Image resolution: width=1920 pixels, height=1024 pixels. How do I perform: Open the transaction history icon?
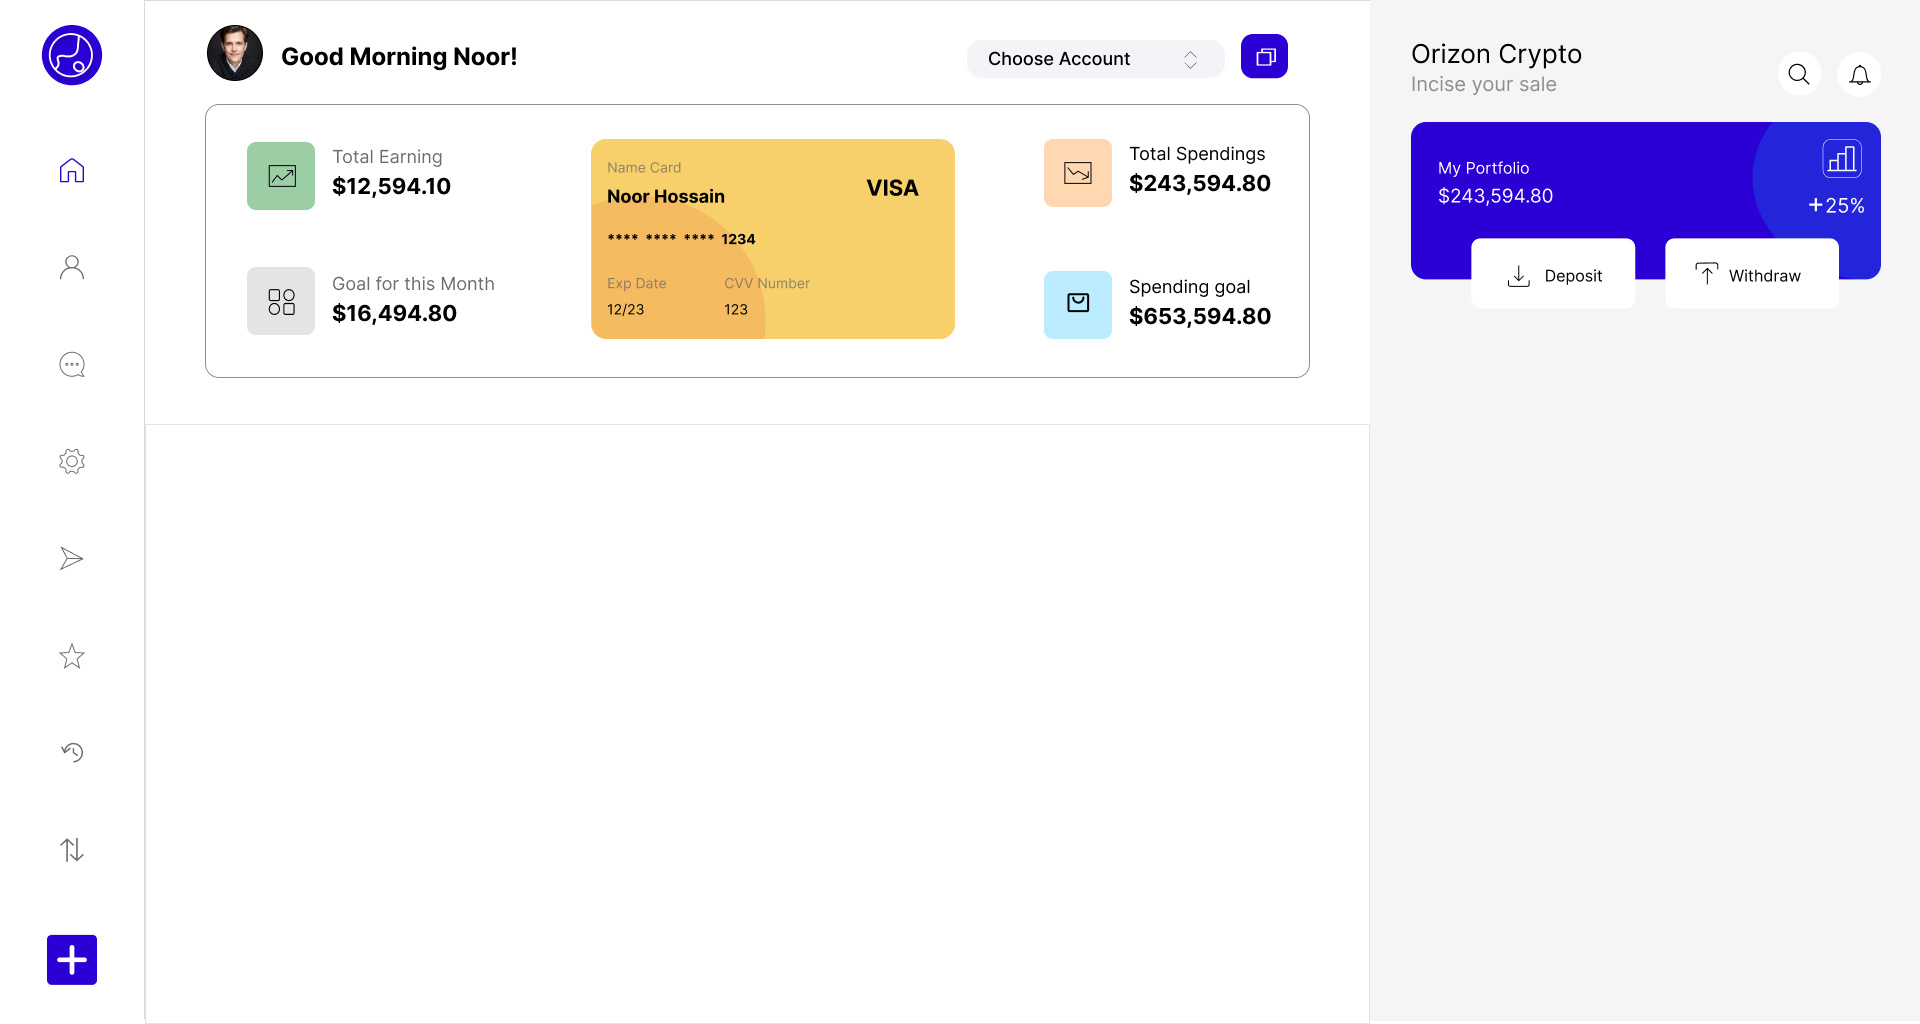coord(71,752)
